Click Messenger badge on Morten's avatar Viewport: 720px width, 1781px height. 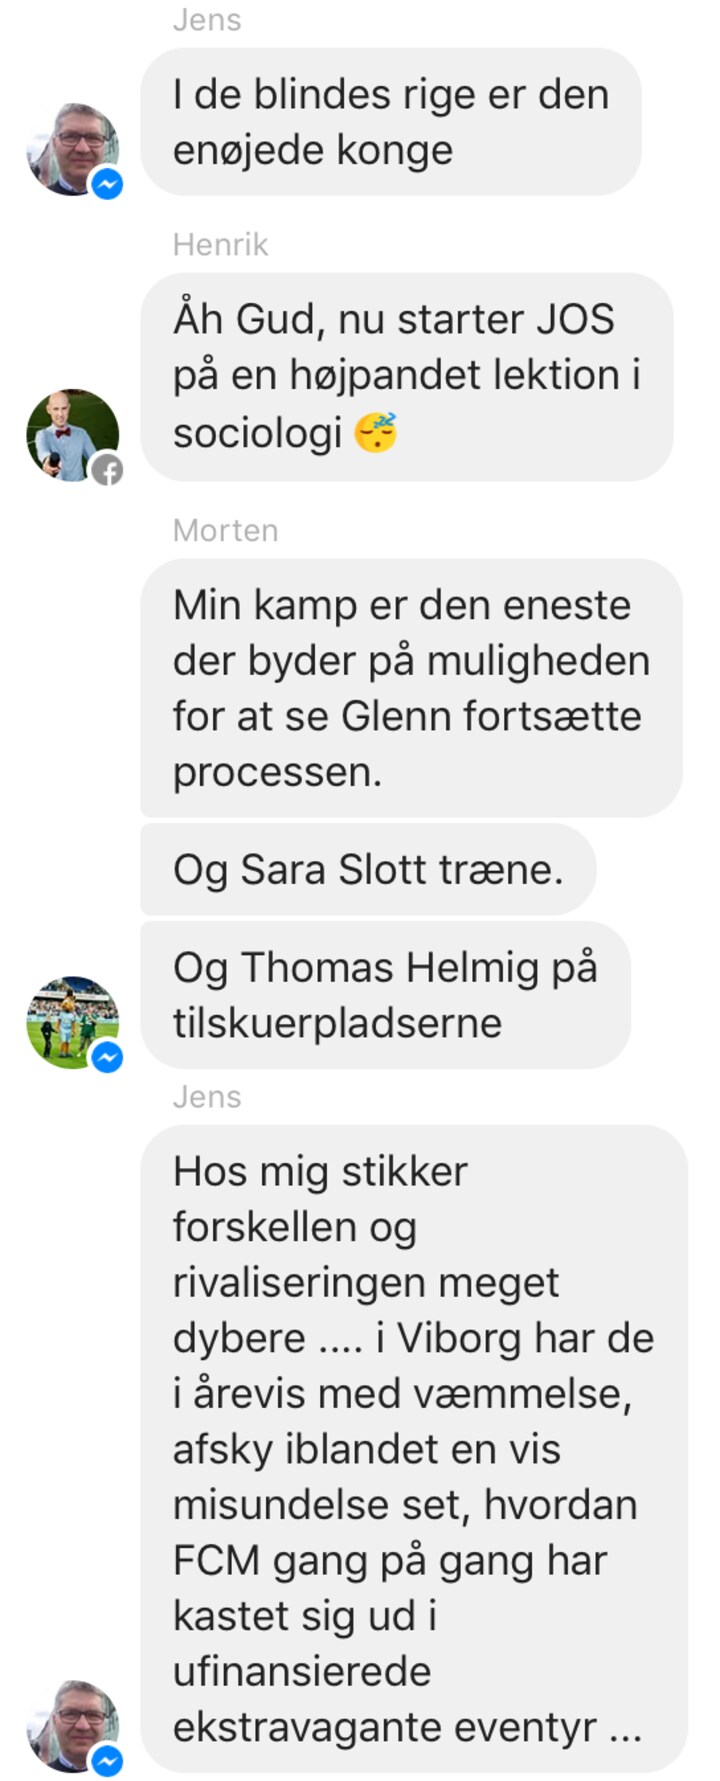click(107, 1057)
